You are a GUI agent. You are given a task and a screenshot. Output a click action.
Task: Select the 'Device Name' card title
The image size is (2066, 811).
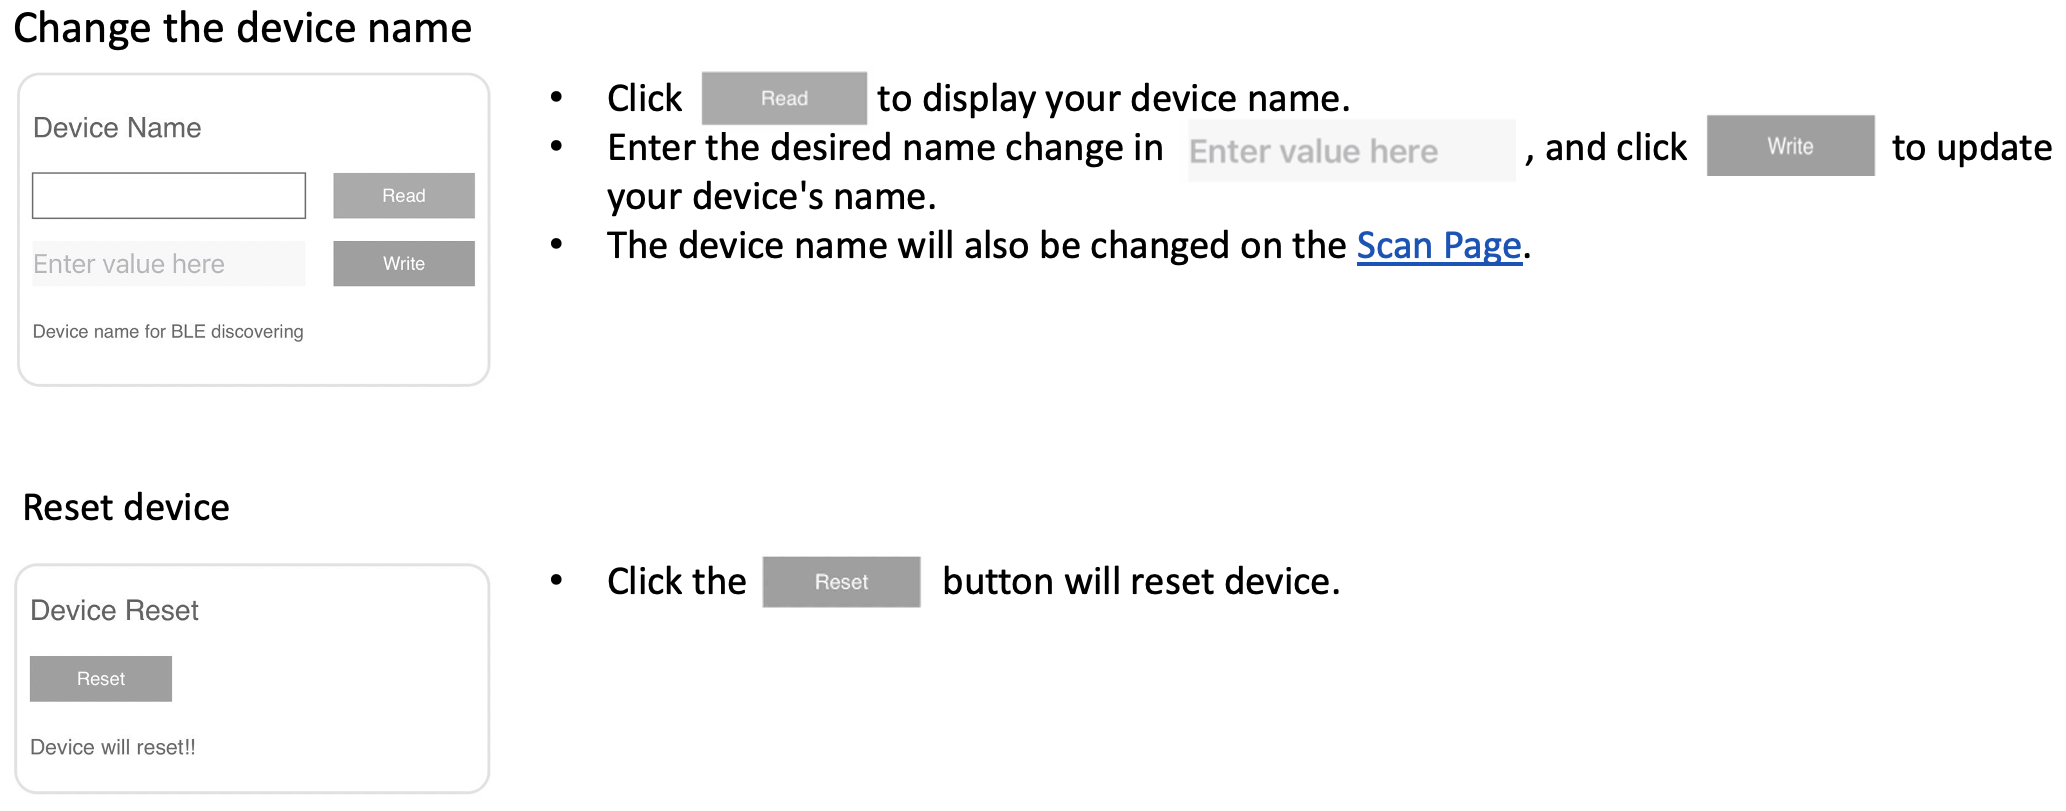(x=117, y=128)
